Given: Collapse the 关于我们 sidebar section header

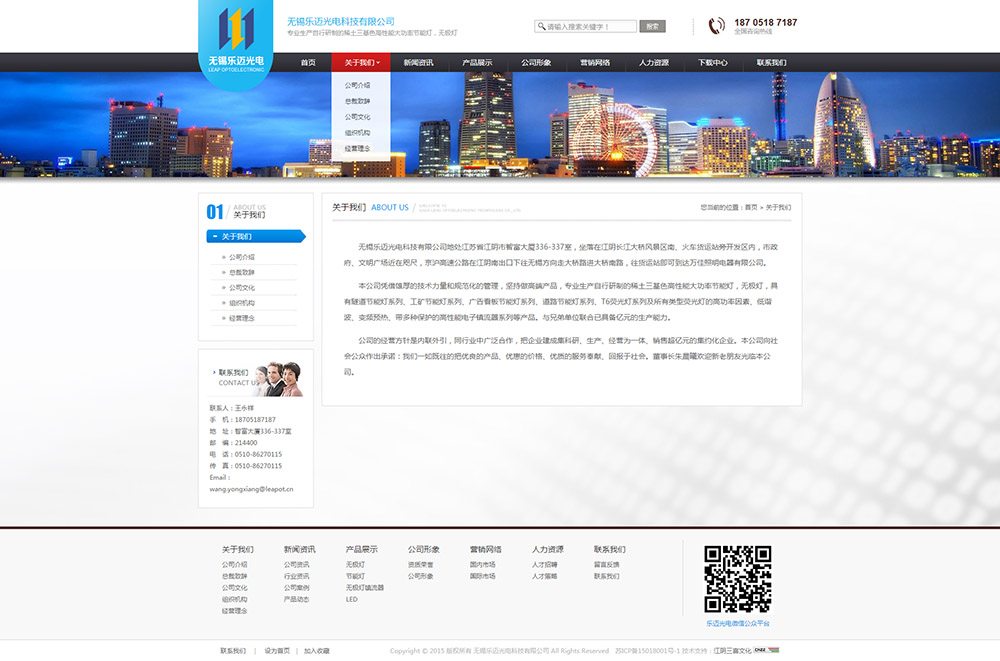Looking at the screenshot, I should tap(256, 237).
